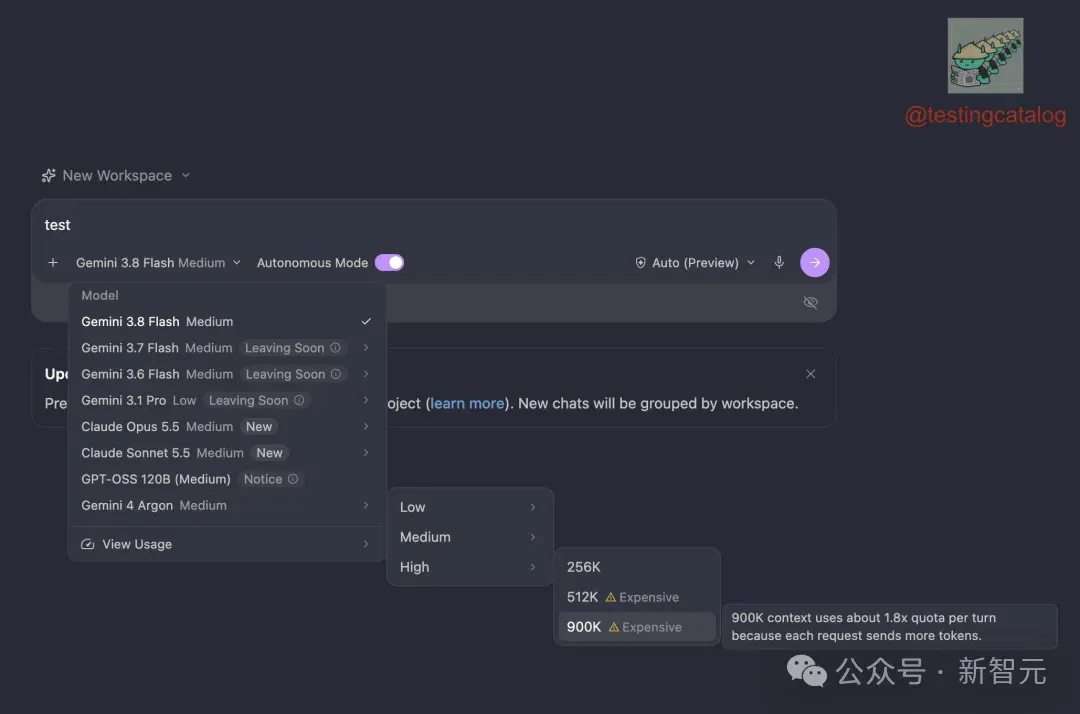Expand the Auto (Preview) dropdown

tap(695, 262)
